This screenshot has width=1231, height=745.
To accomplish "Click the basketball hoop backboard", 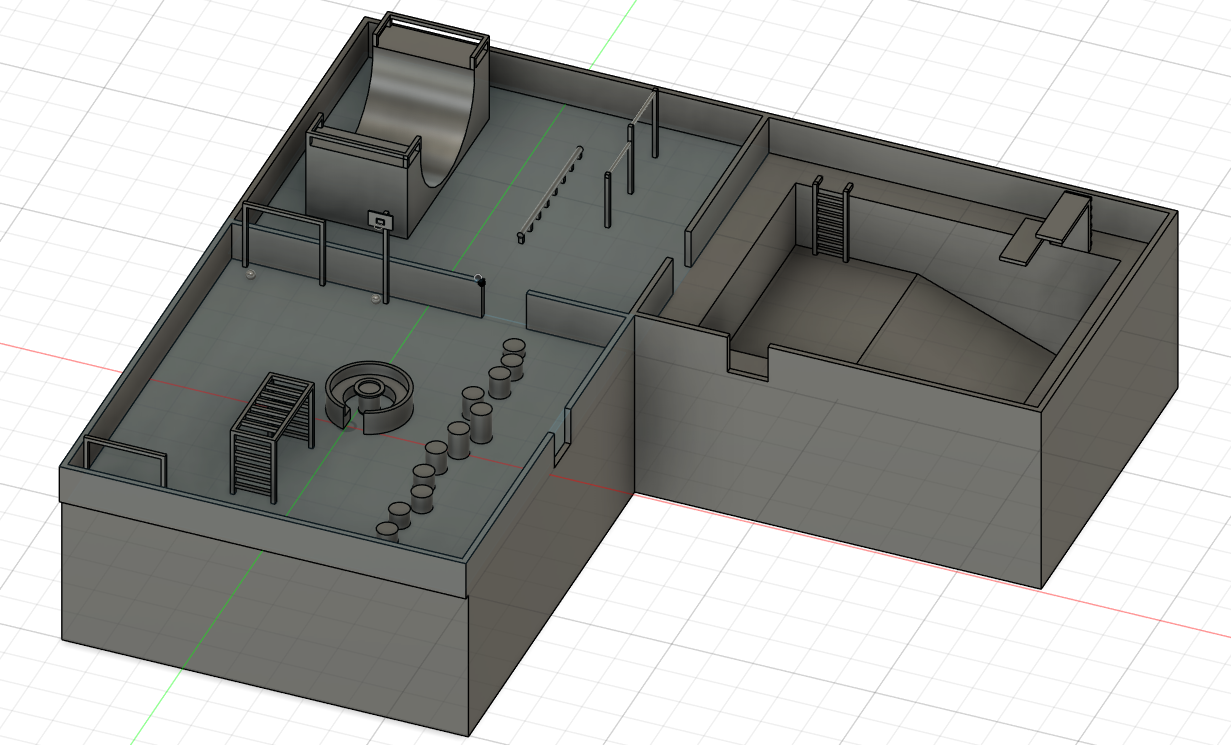I will tap(380, 219).
